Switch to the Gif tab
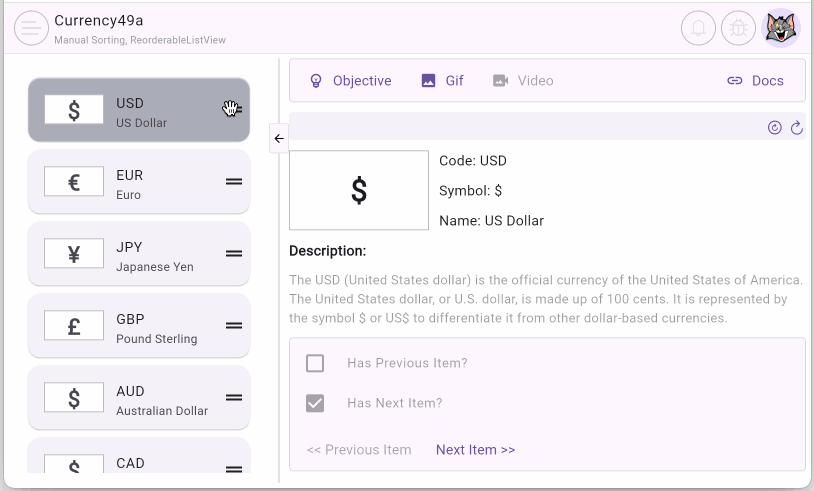Viewport: 814px width, 491px height. (442, 81)
